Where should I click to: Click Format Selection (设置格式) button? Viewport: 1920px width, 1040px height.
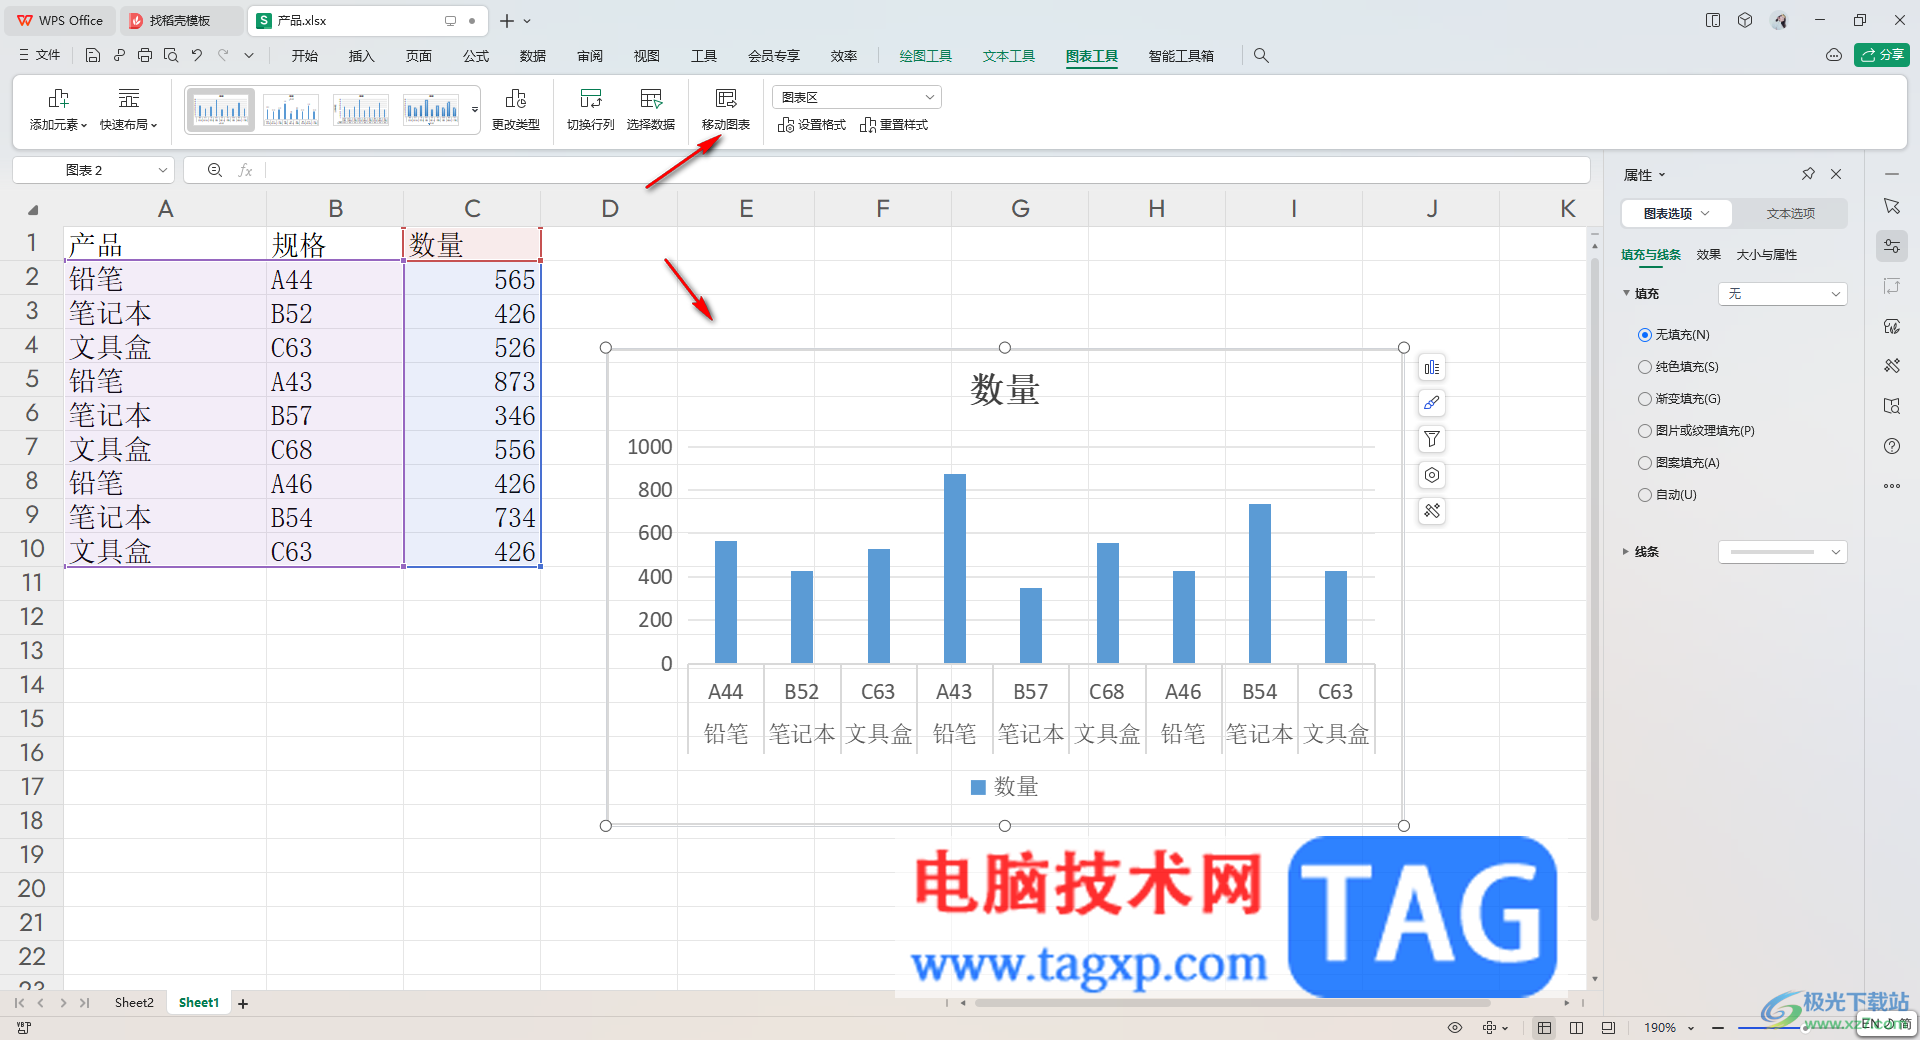pos(812,125)
